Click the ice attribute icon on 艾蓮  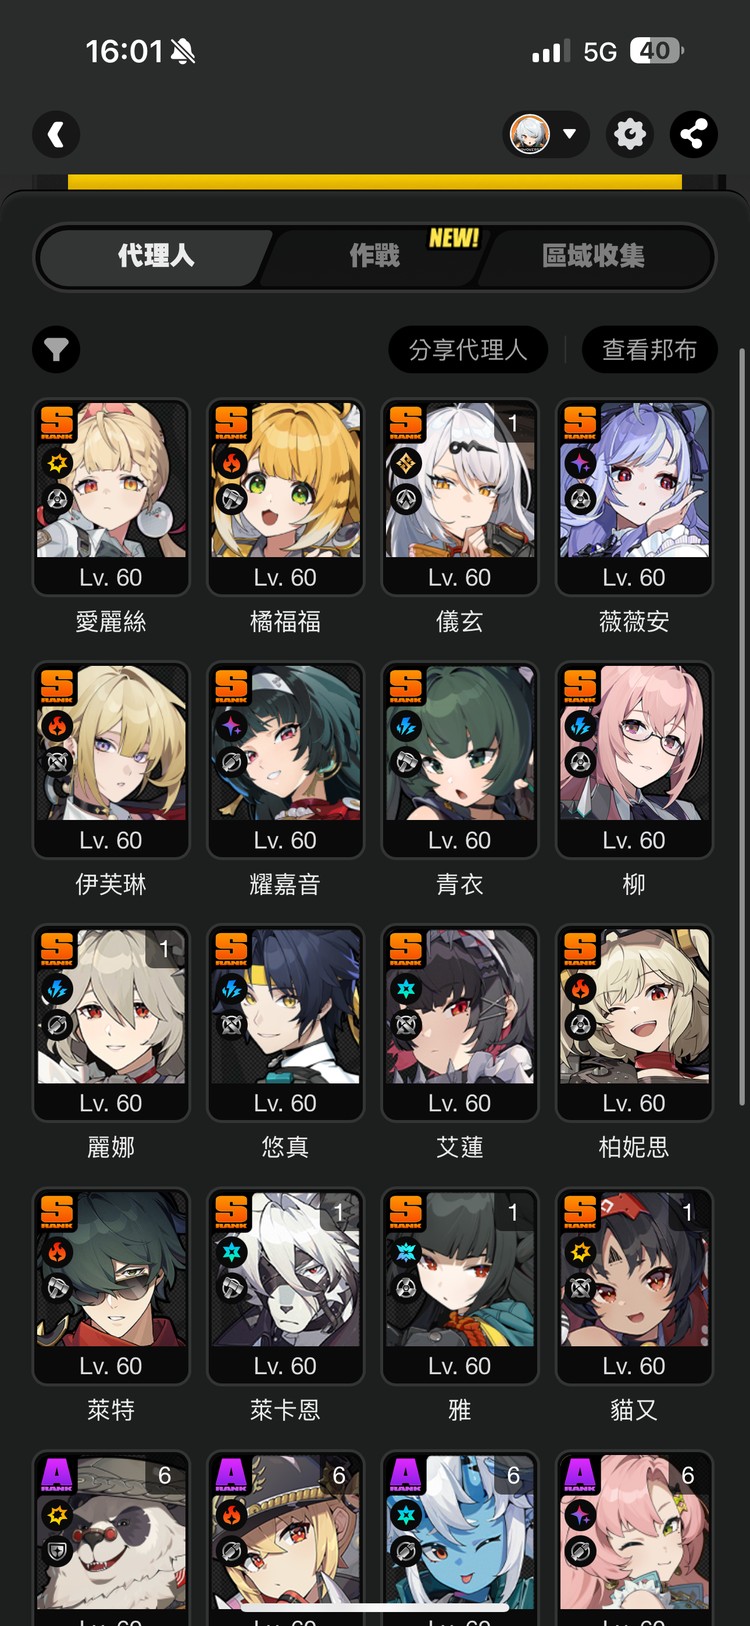pyautogui.click(x=406, y=989)
